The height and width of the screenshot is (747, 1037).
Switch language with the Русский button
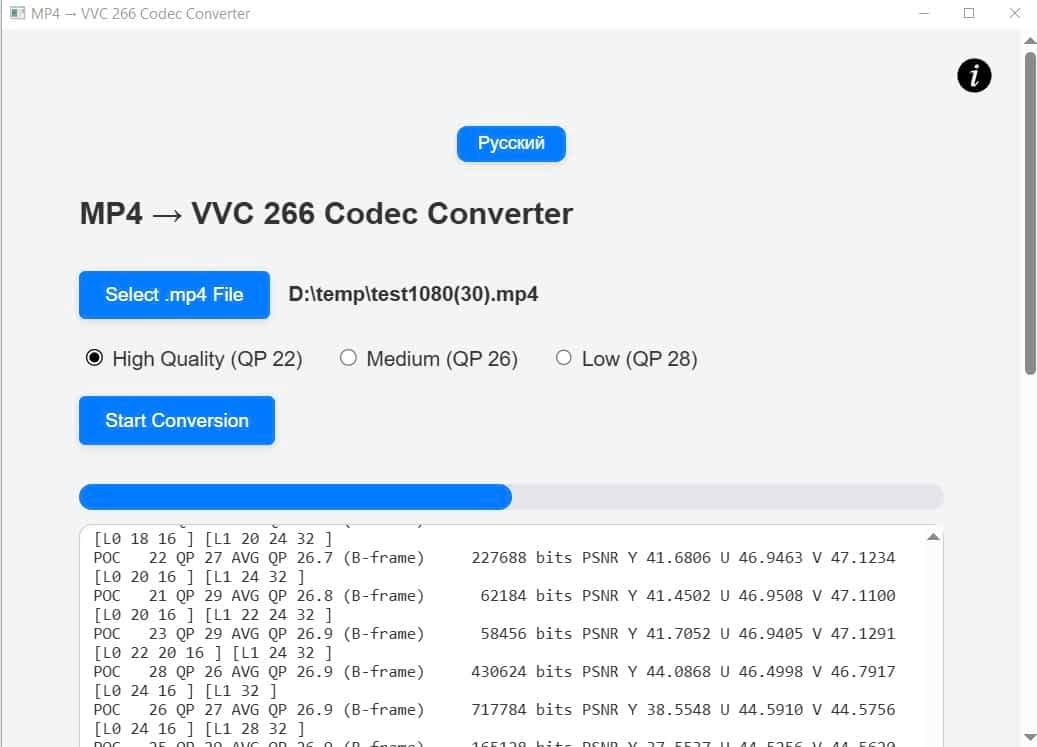[511, 143]
